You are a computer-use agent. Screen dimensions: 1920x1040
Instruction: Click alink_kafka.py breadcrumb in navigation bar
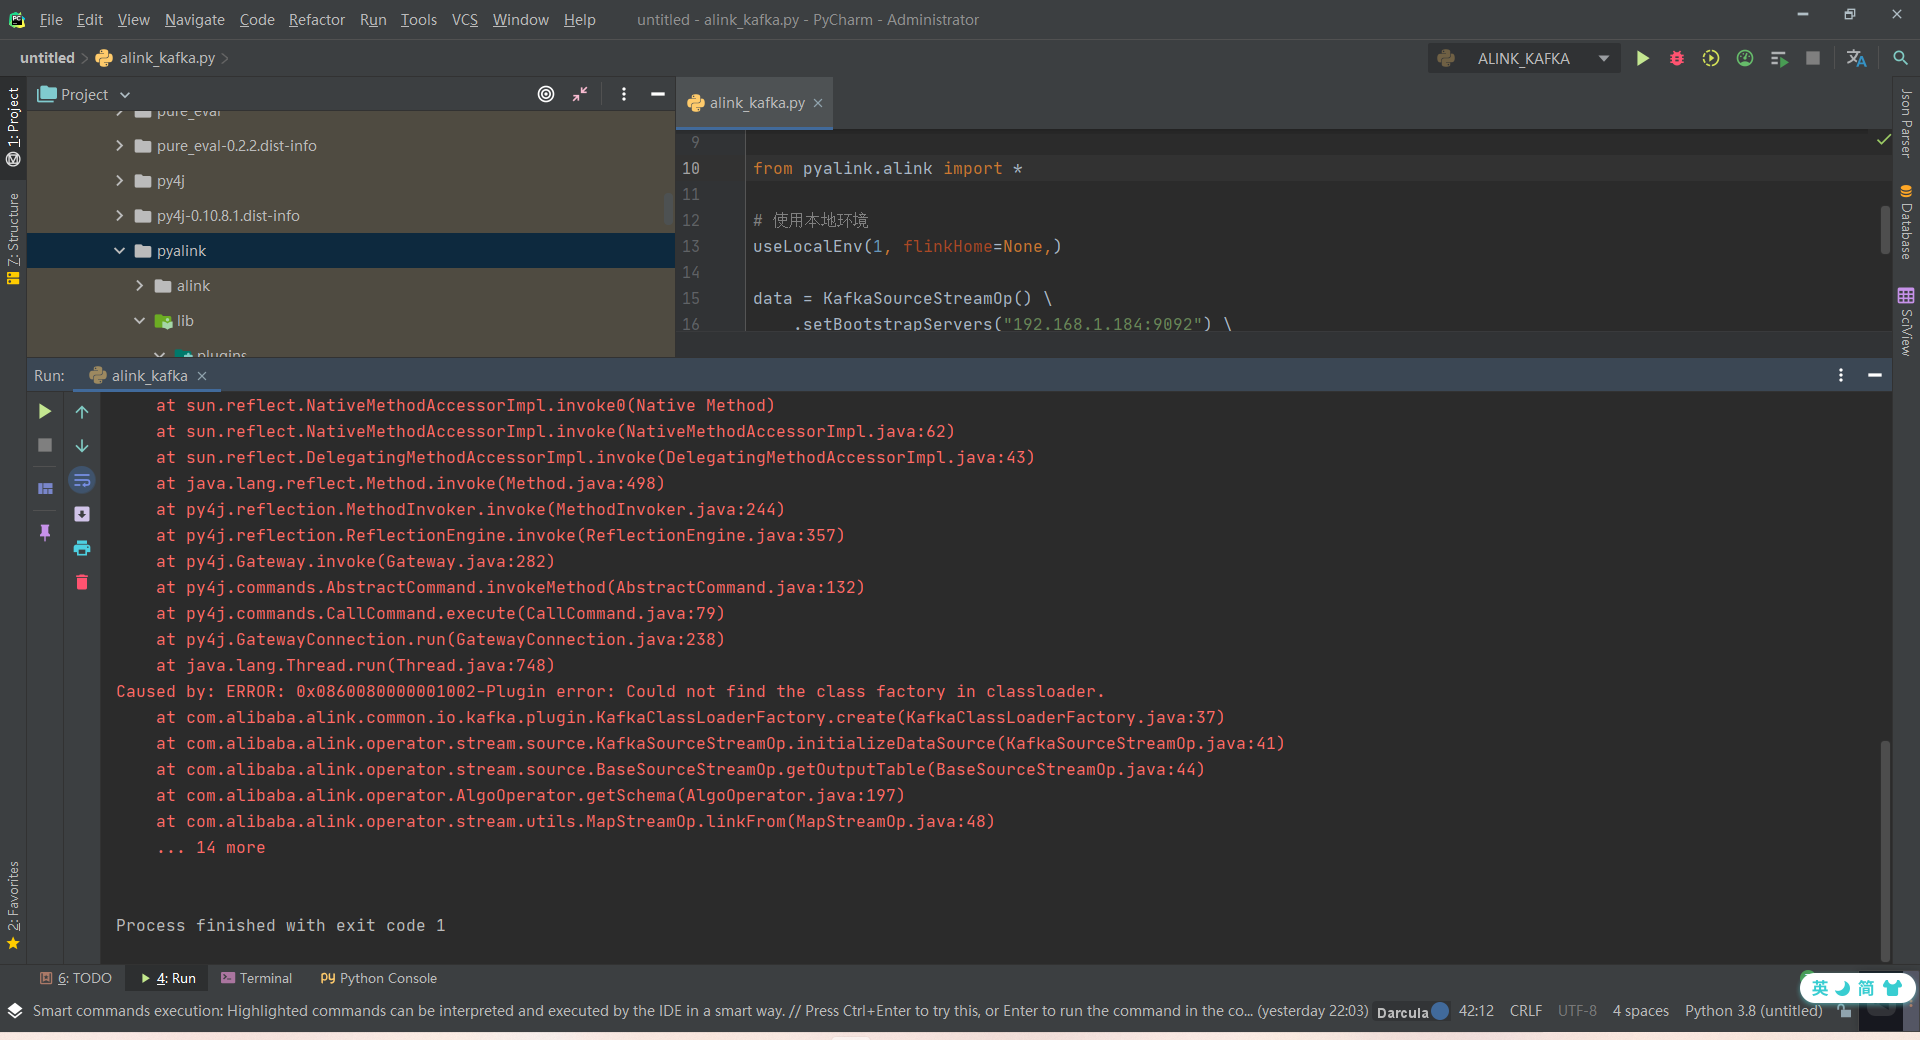[x=156, y=58]
